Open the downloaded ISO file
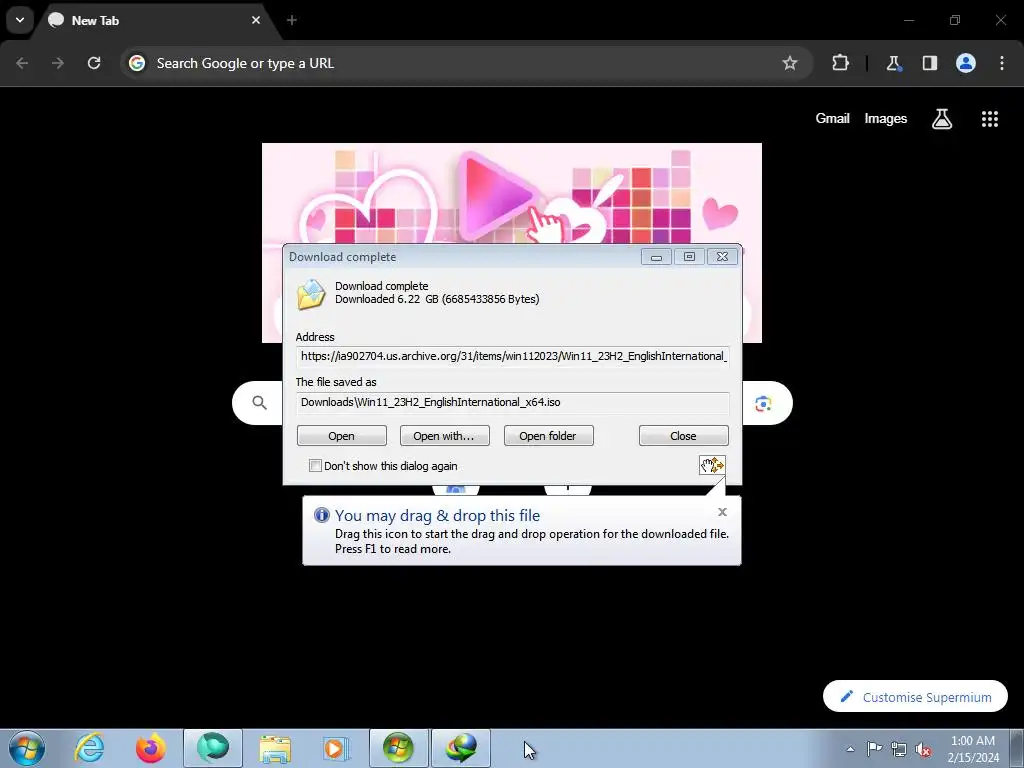 pyautogui.click(x=342, y=436)
